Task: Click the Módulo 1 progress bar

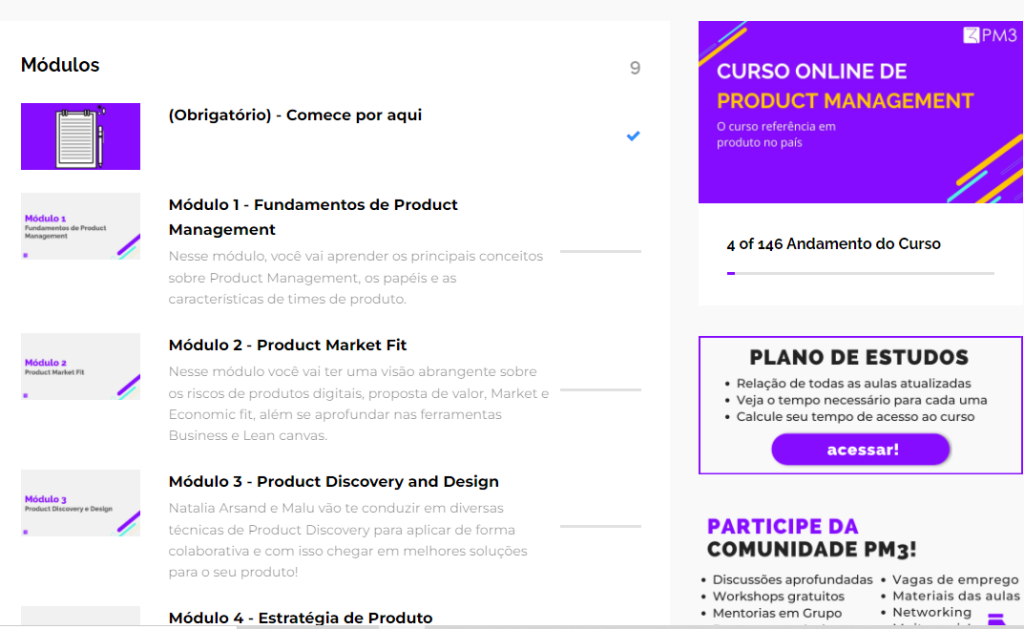Action: click(601, 251)
